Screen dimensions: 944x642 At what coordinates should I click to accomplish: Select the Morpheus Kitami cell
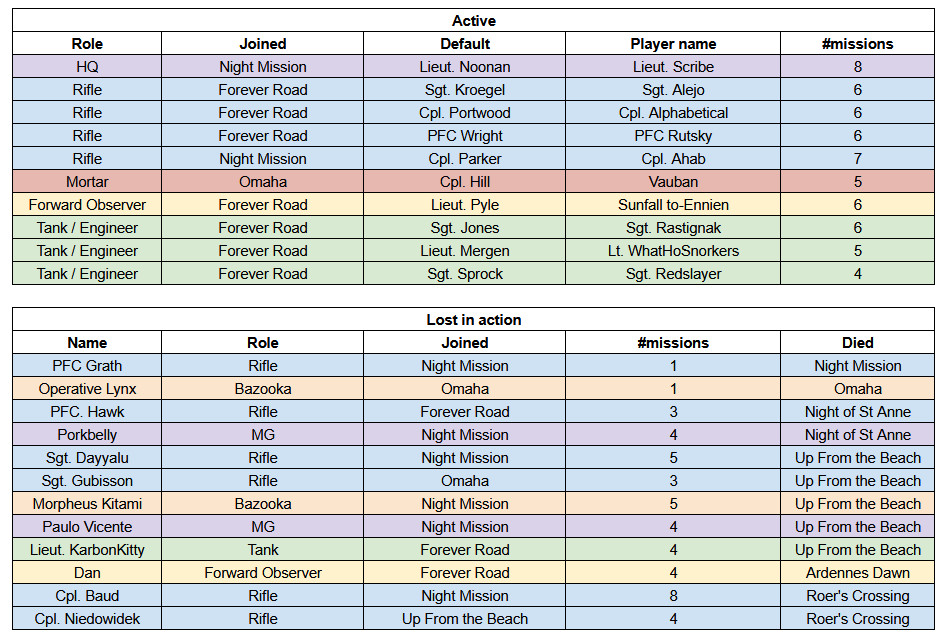pos(87,503)
